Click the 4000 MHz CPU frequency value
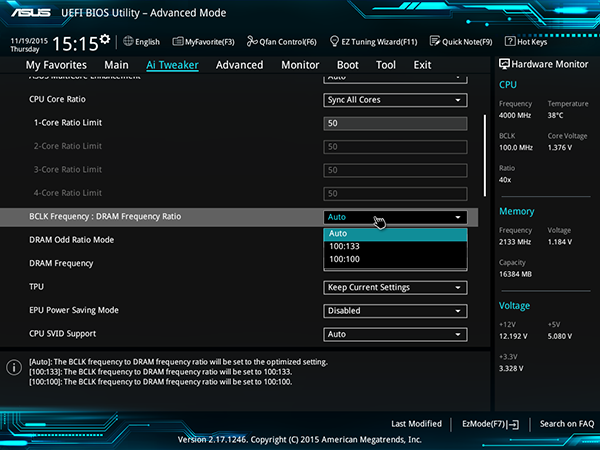Image resolution: width=600 pixels, height=450 pixels. (515, 115)
